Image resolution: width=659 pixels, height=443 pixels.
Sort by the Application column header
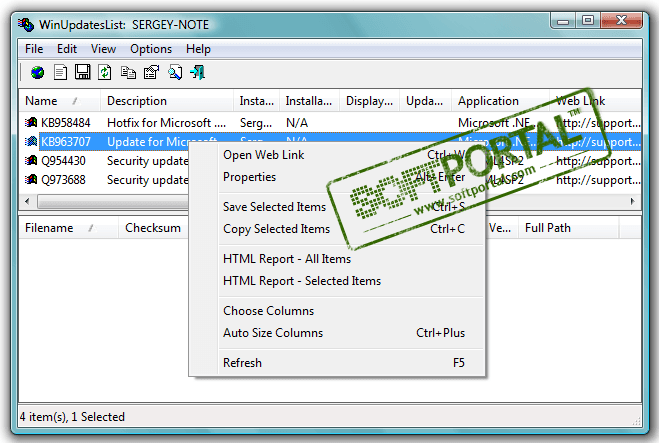tap(501, 101)
